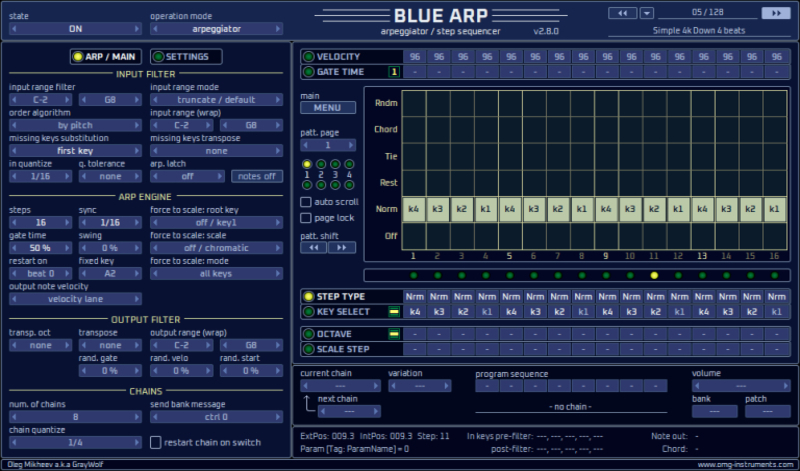Viewport: 800px width, 471px height.
Task: Increase steps value with right arrow
Action: coord(67,222)
